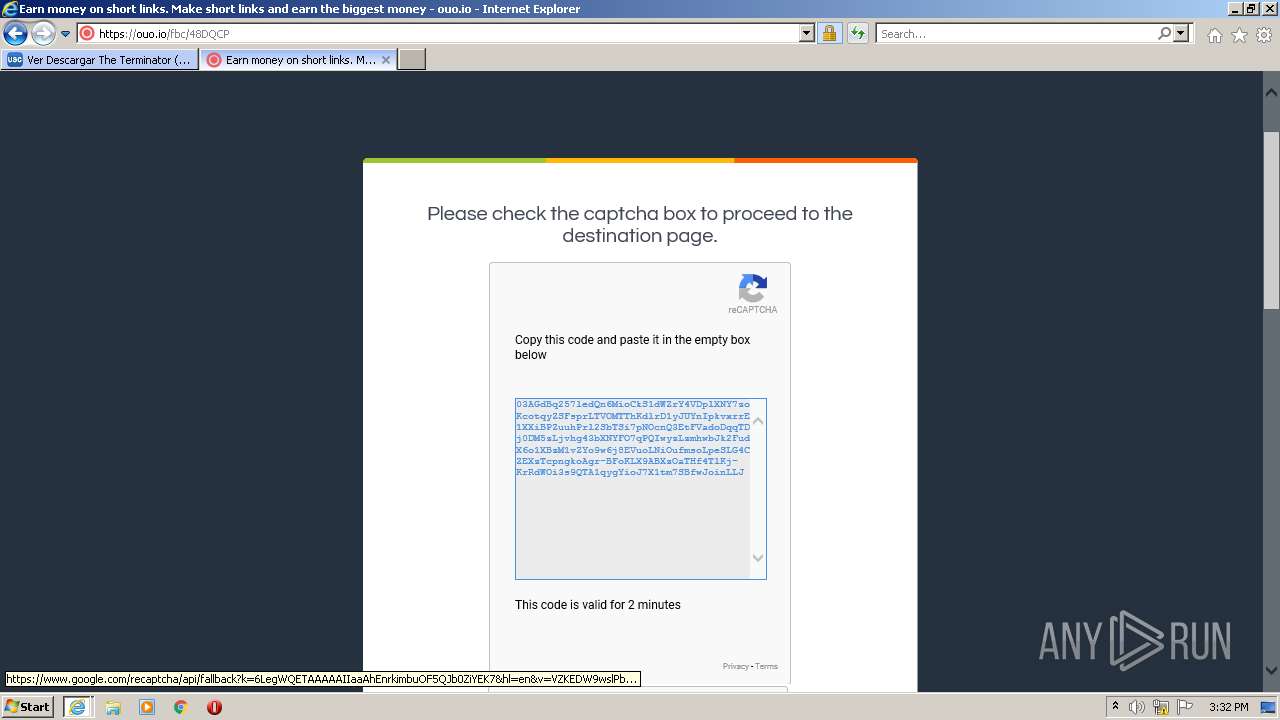Screen dimensions: 1280x720
Task: Refresh the page using the green arrows icon
Action: point(858,34)
